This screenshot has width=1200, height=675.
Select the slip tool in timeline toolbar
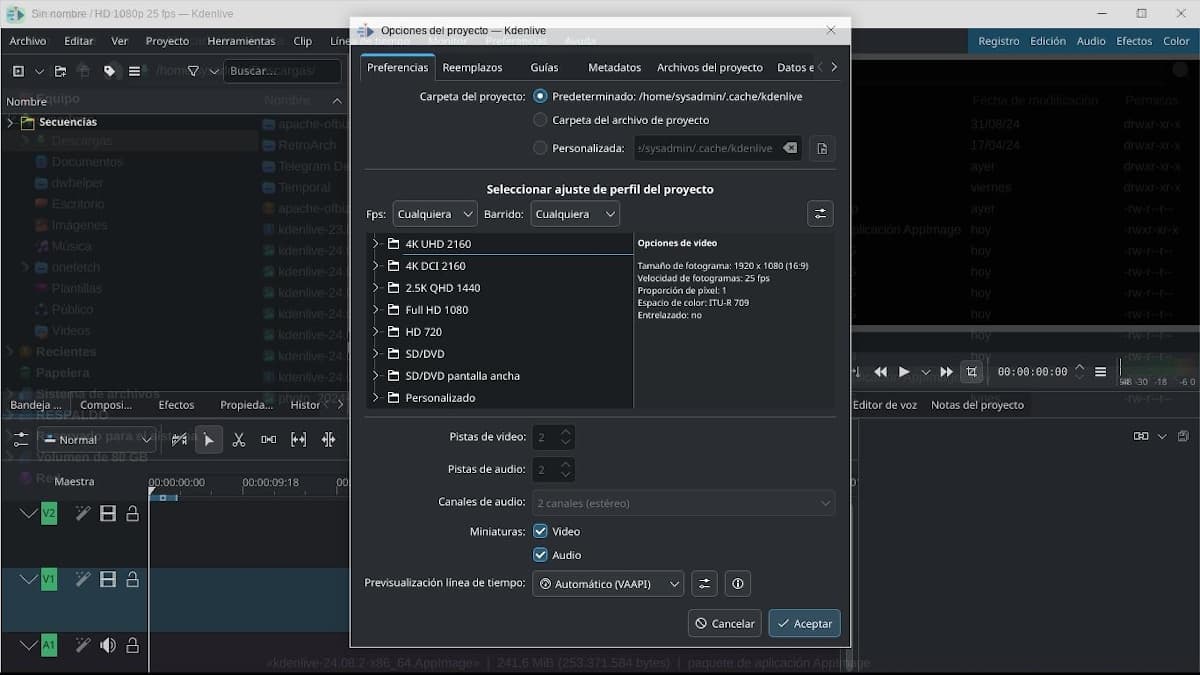299,439
